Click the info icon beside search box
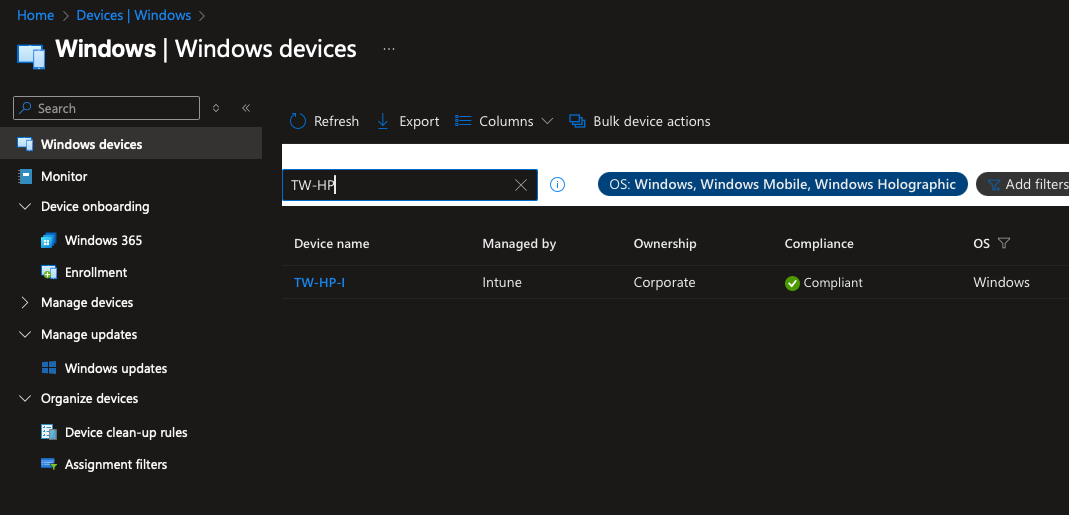The width and height of the screenshot is (1069, 515). tap(558, 184)
